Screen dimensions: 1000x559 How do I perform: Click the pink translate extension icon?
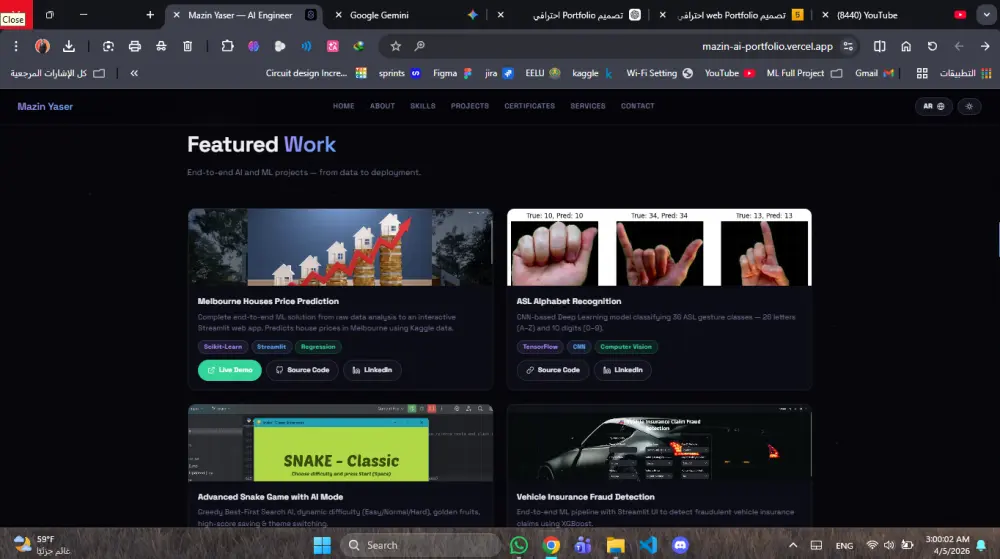[x=333, y=46]
